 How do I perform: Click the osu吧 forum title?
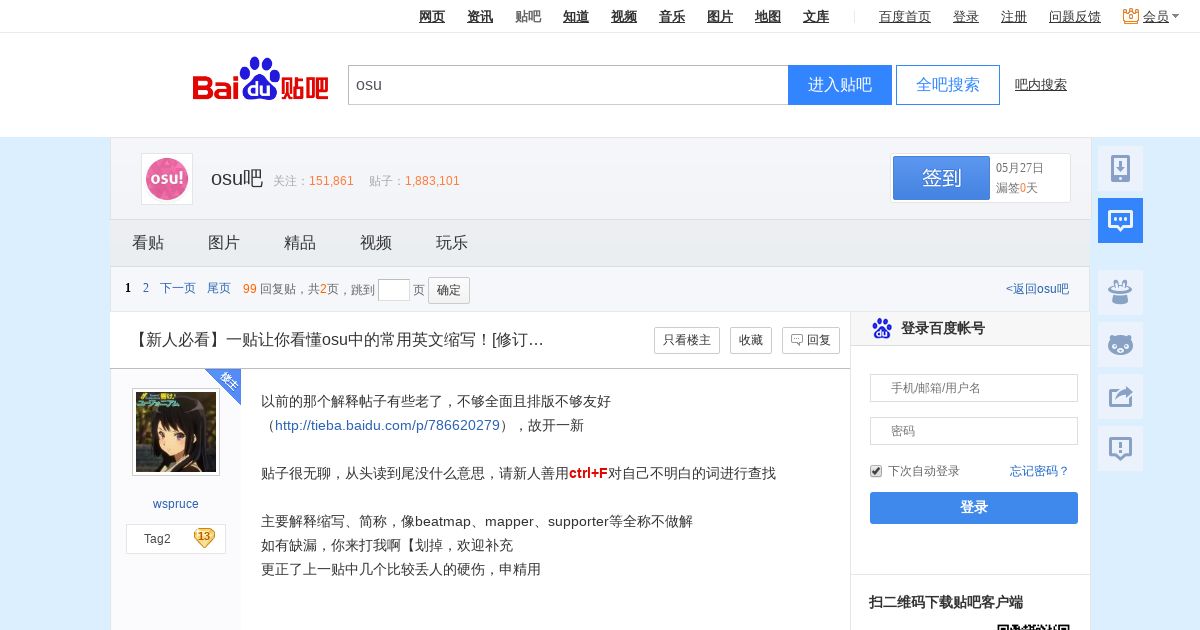coord(237,179)
